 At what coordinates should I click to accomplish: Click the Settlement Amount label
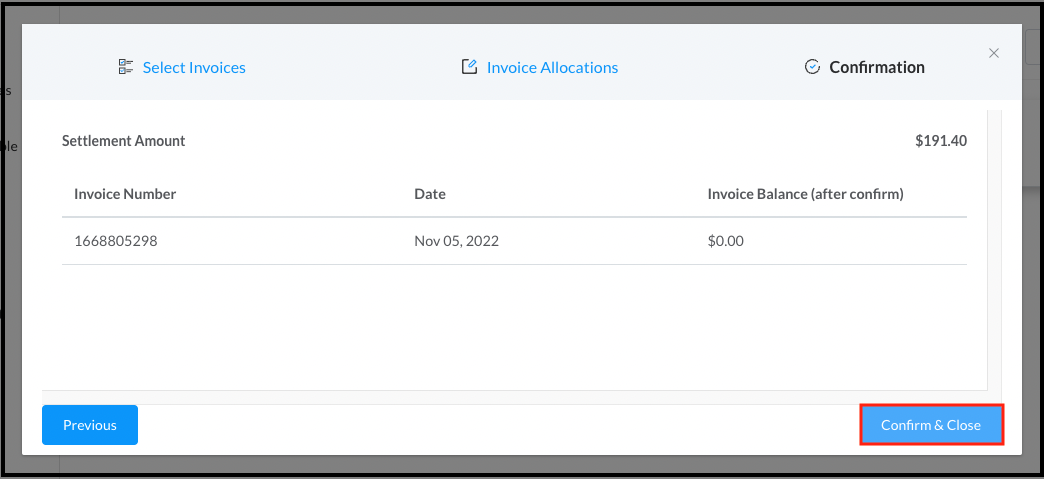point(124,141)
